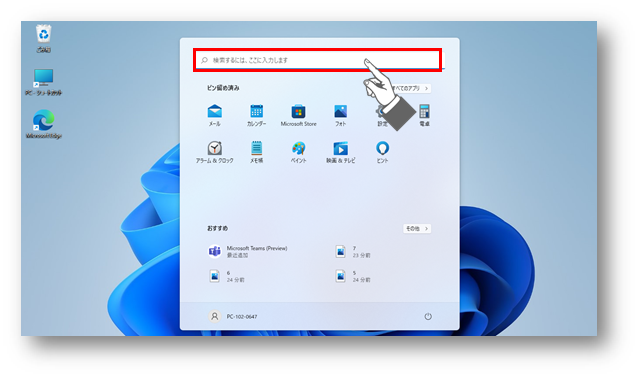Click the その他 button in おすすめ
The width and height of the screenshot is (639, 378).
tap(417, 229)
